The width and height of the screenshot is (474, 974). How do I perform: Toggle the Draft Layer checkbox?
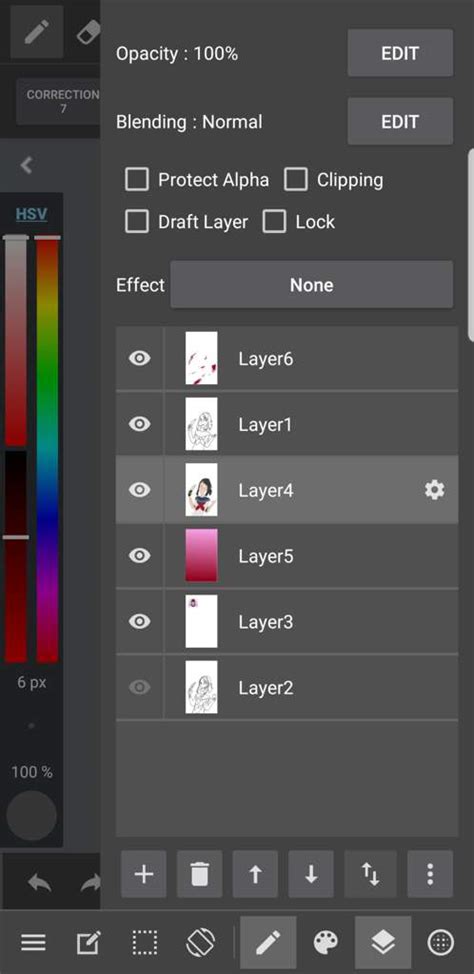(x=137, y=222)
